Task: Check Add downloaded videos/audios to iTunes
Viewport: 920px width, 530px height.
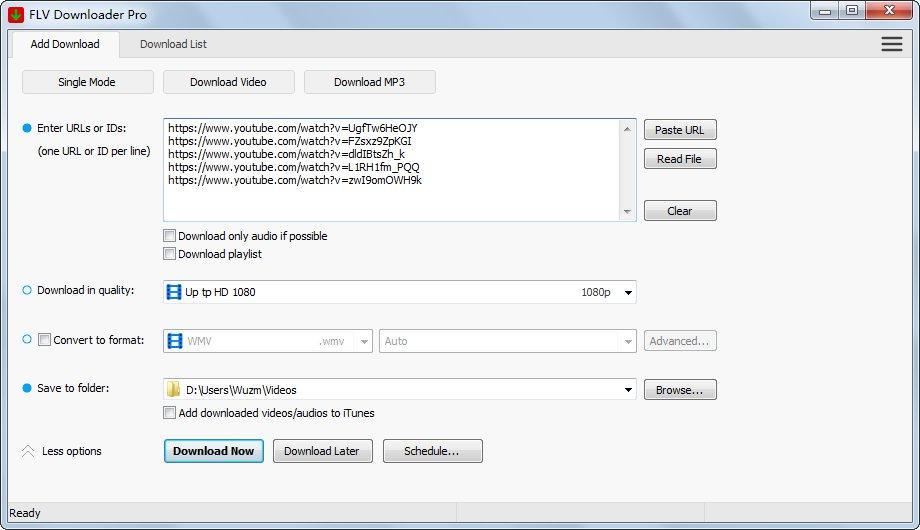Action: 170,413
